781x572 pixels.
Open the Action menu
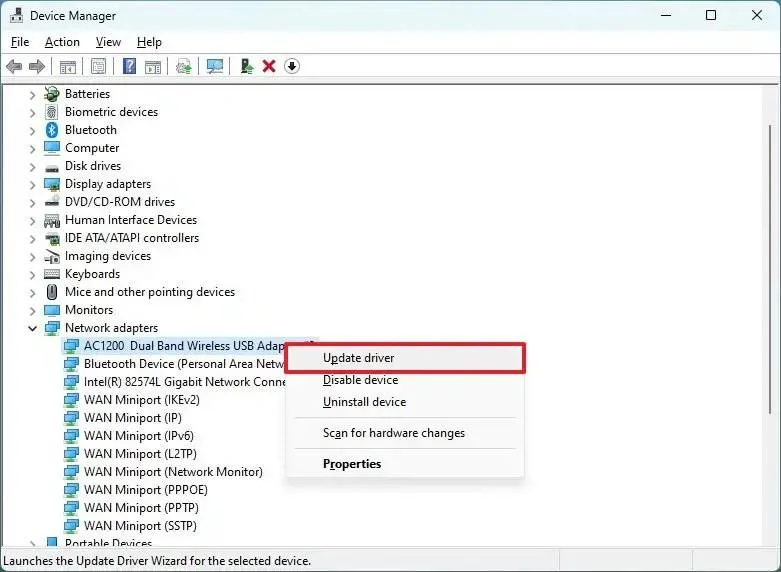pos(62,42)
